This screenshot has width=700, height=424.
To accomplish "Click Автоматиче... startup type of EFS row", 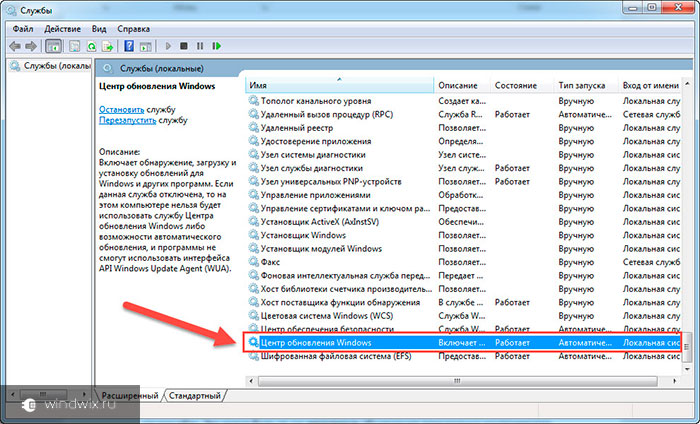I will [x=585, y=356].
